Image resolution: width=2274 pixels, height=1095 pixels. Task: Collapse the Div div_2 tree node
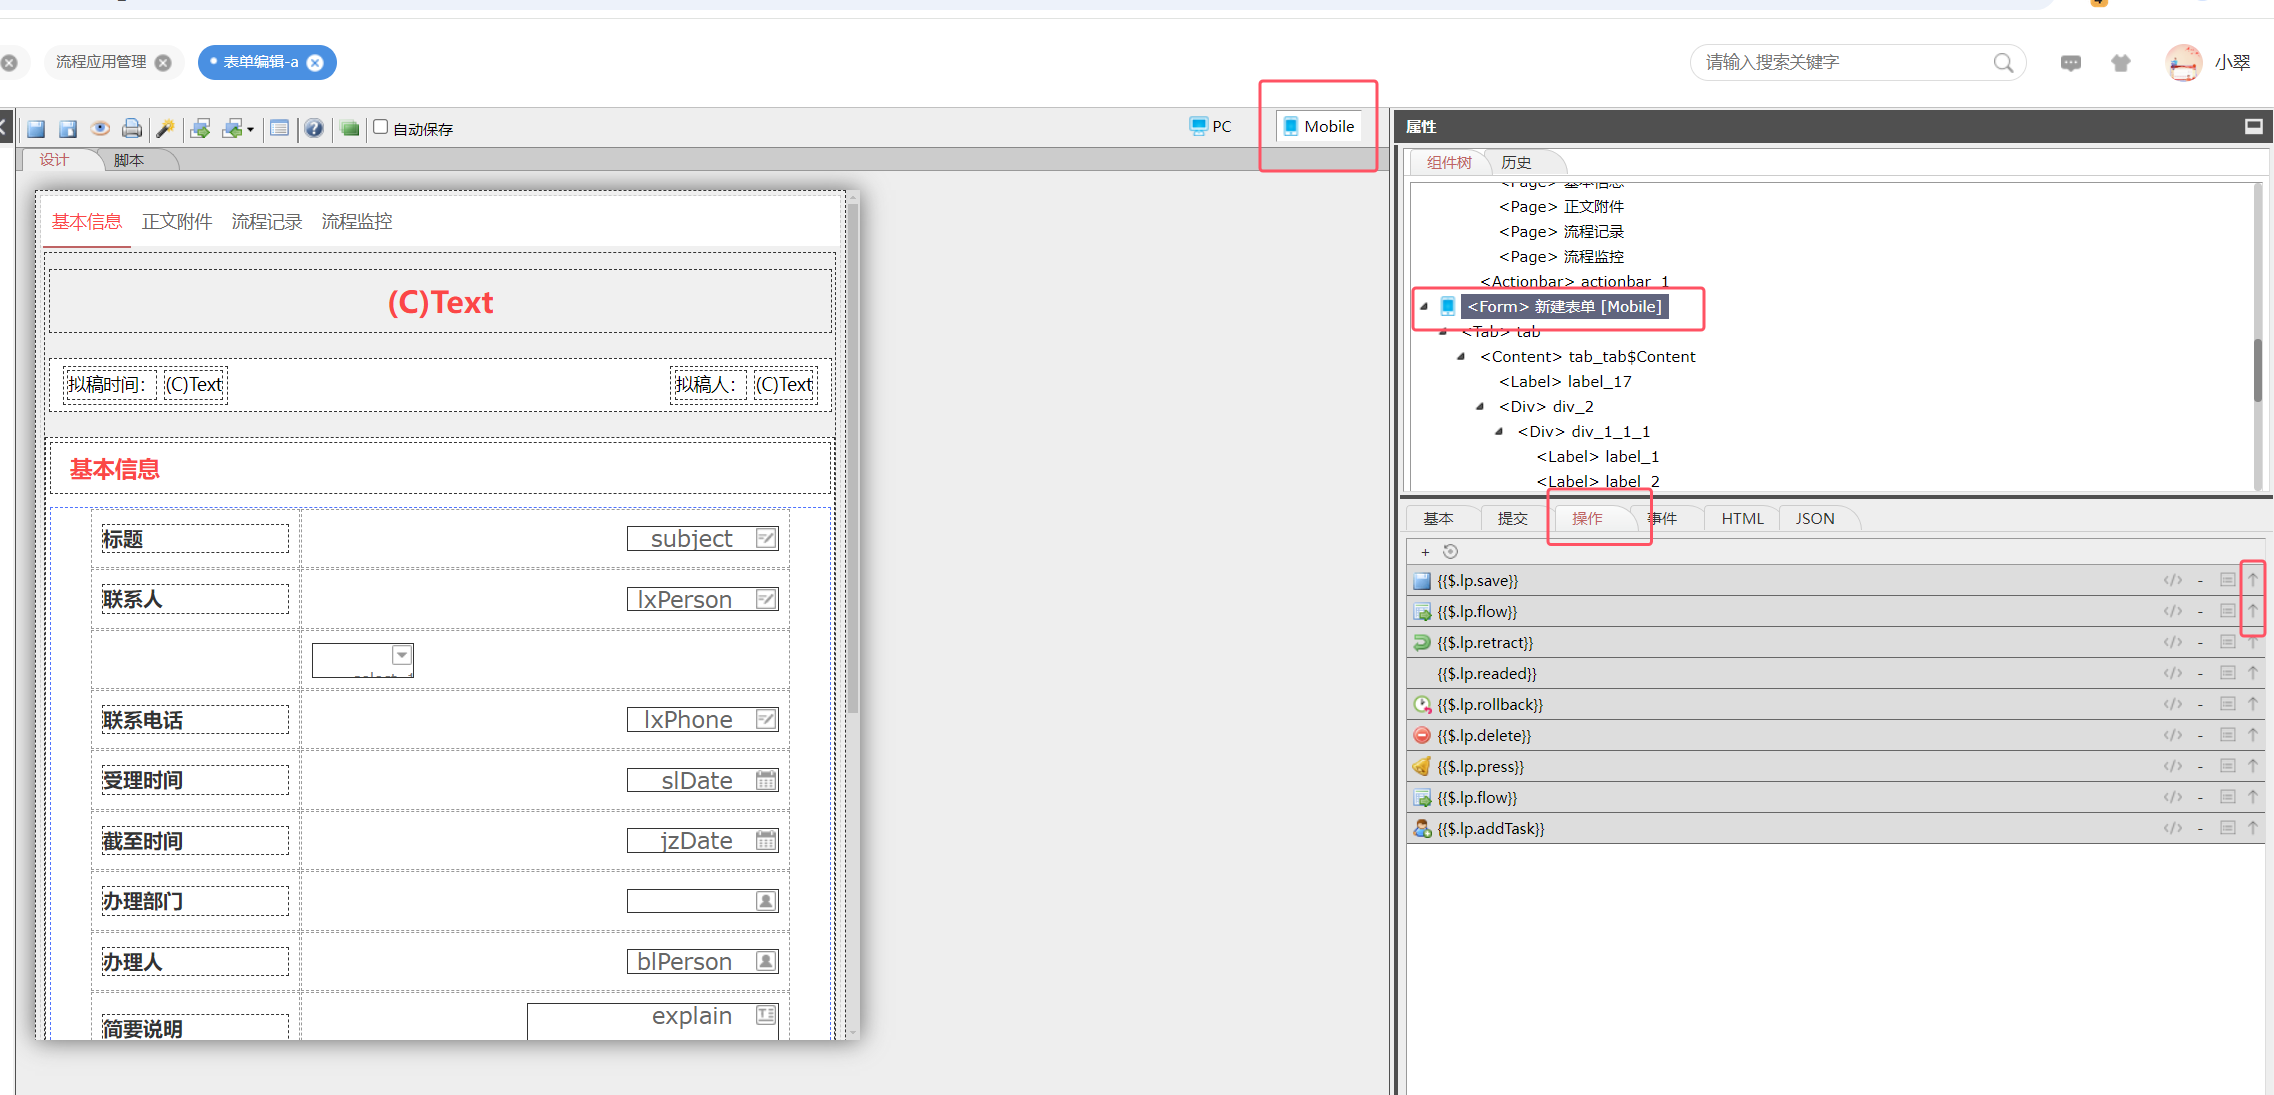1480,406
